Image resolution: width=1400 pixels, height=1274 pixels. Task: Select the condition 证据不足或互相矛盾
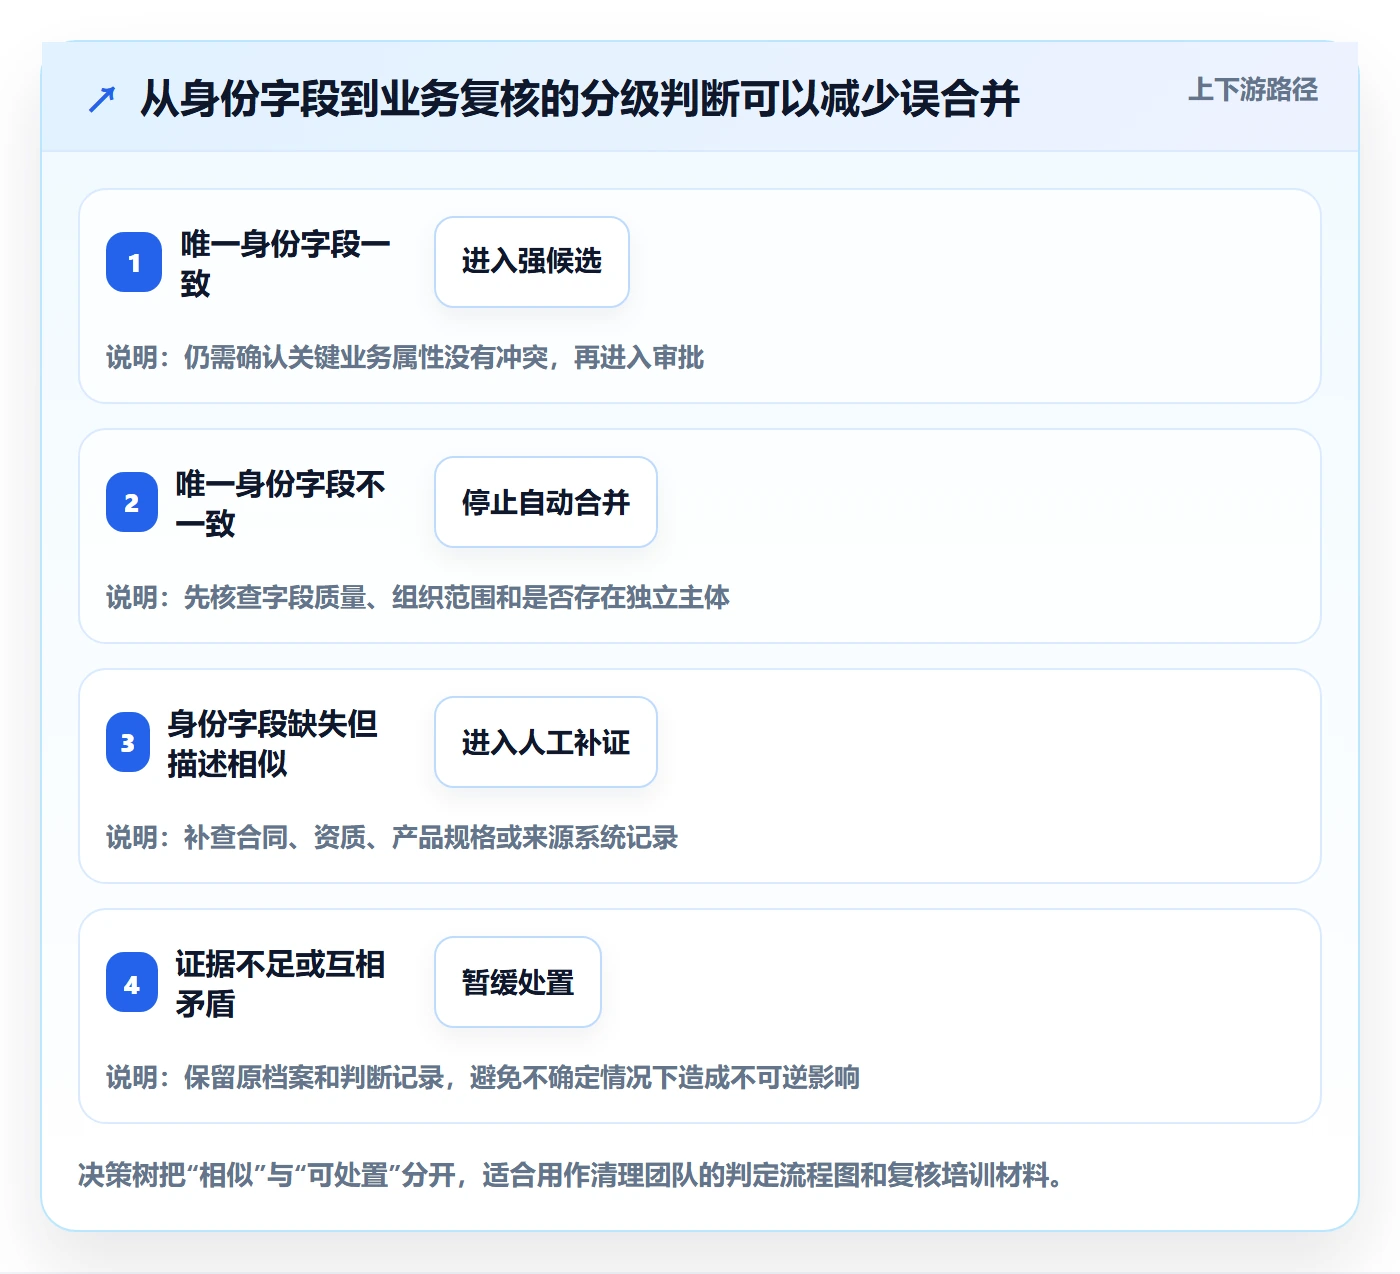click(280, 983)
